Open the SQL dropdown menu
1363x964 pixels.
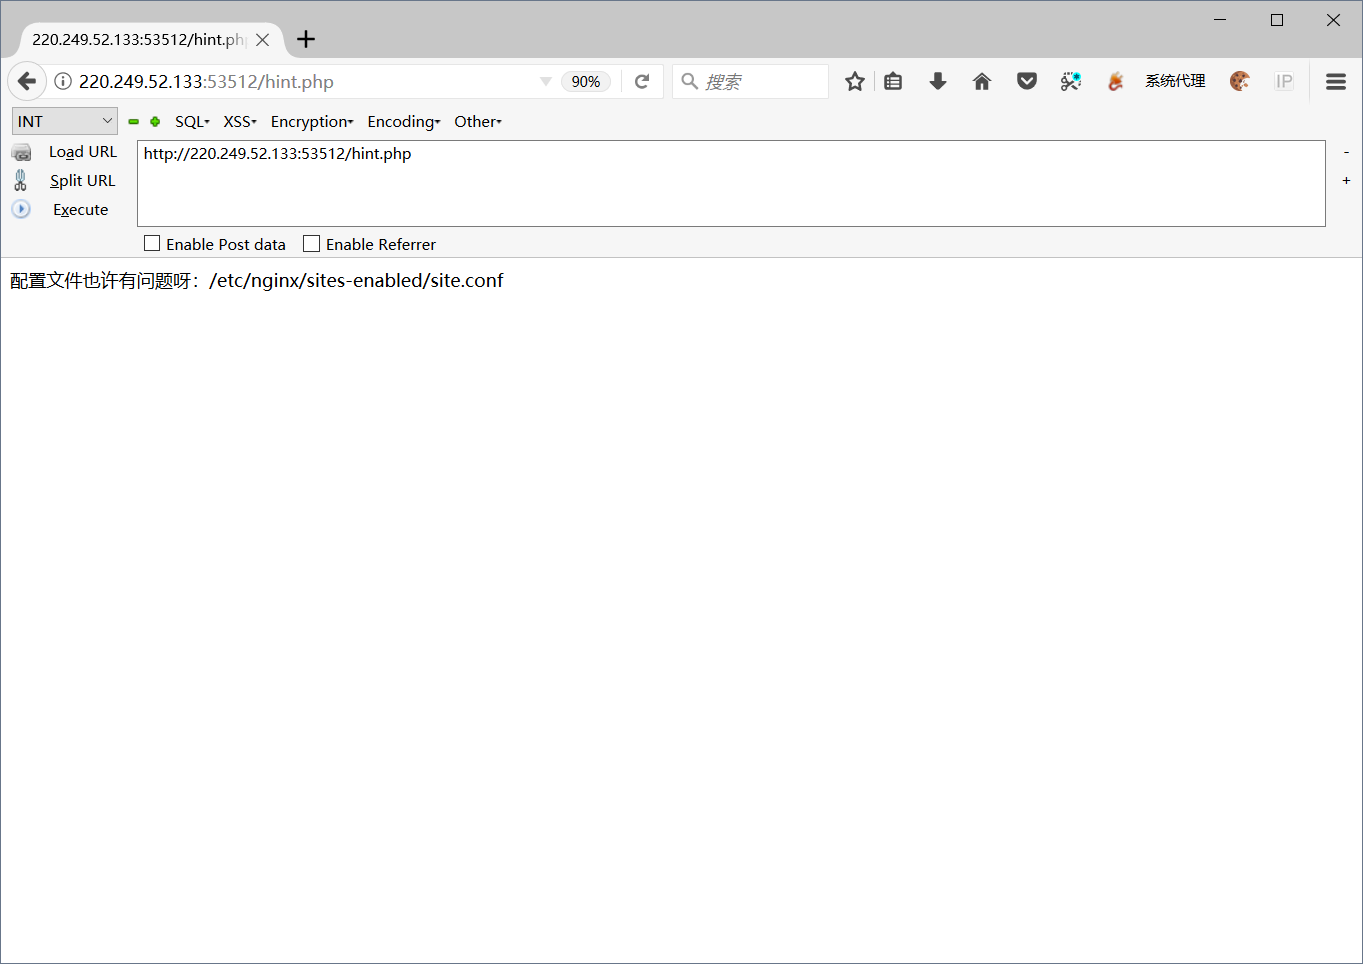pyautogui.click(x=191, y=121)
